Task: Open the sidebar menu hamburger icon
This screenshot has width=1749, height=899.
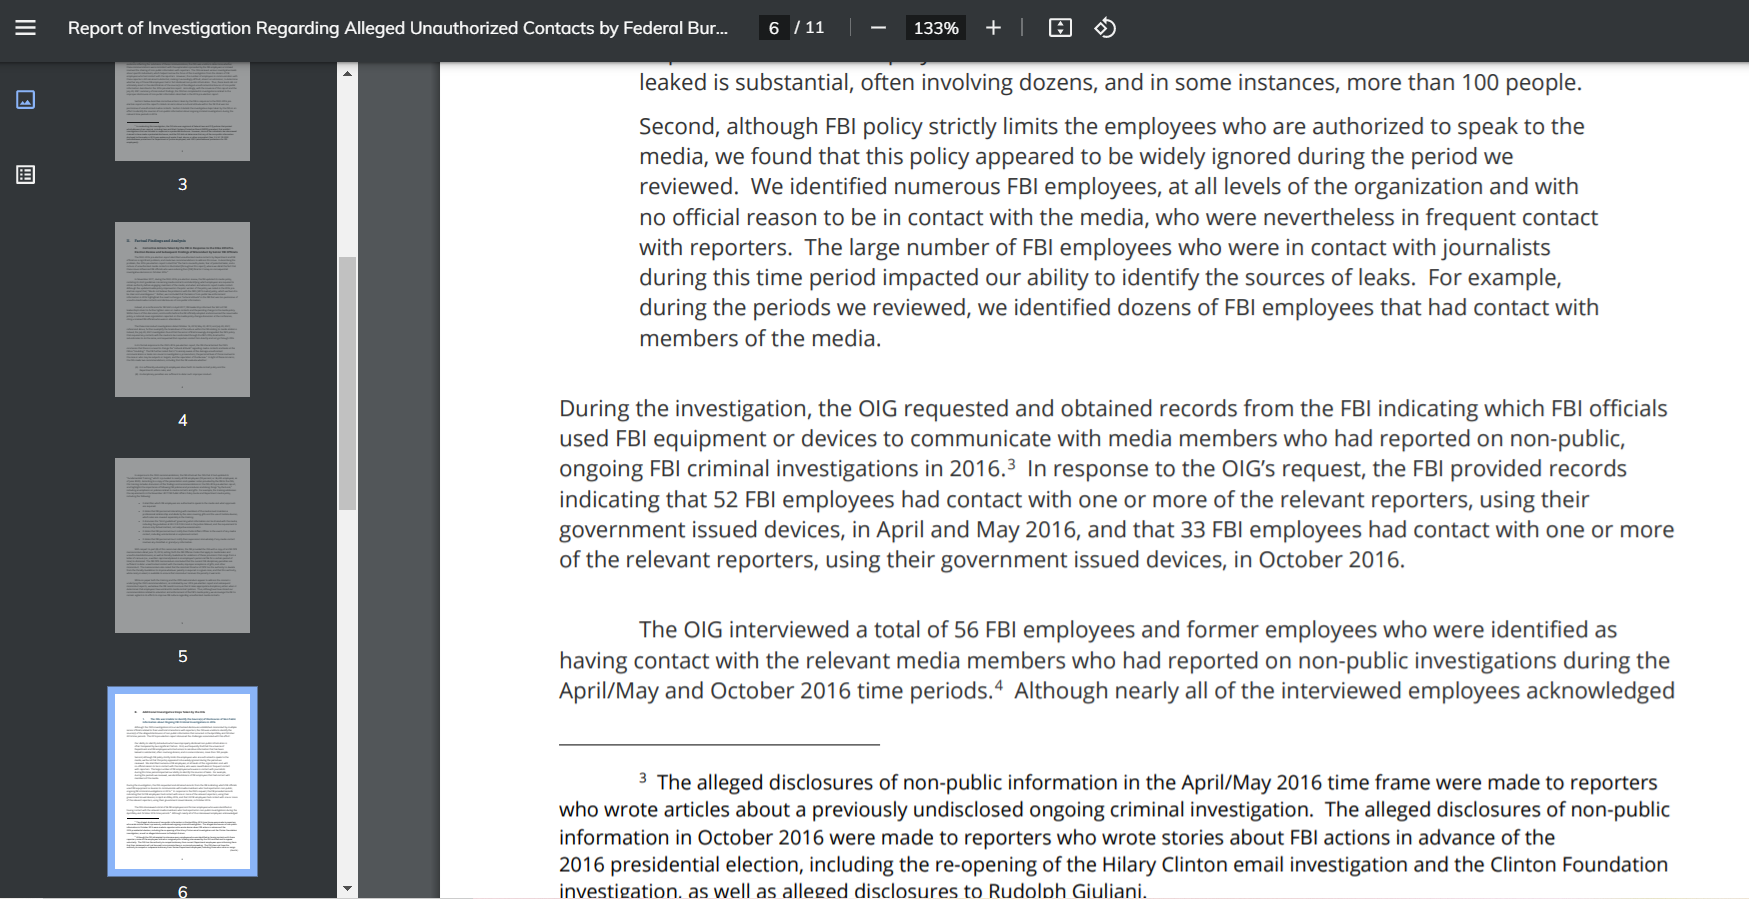Action: 26,28
